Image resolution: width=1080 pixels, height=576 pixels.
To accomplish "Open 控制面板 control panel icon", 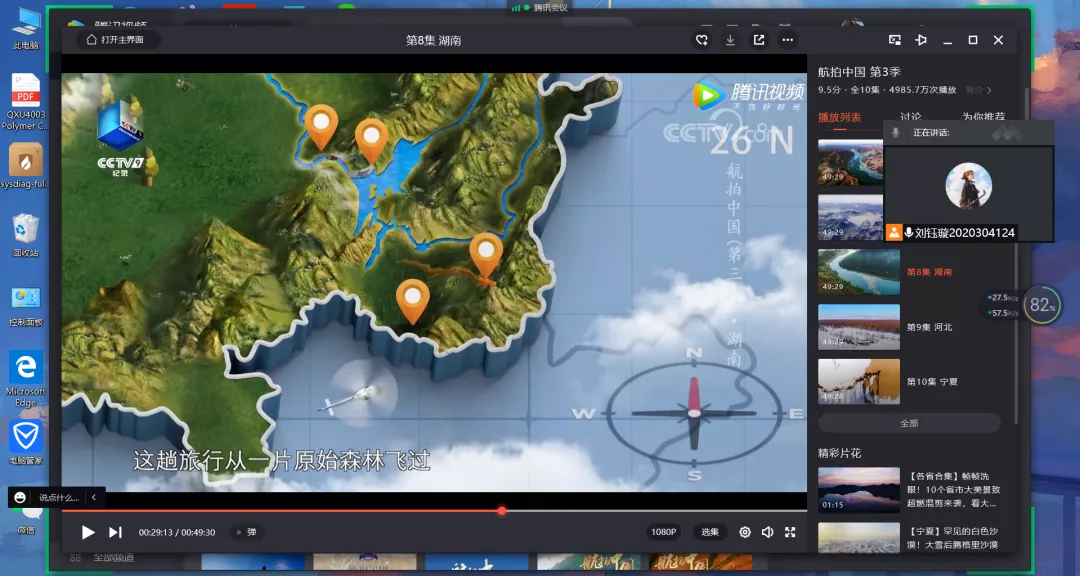I will click(25, 306).
